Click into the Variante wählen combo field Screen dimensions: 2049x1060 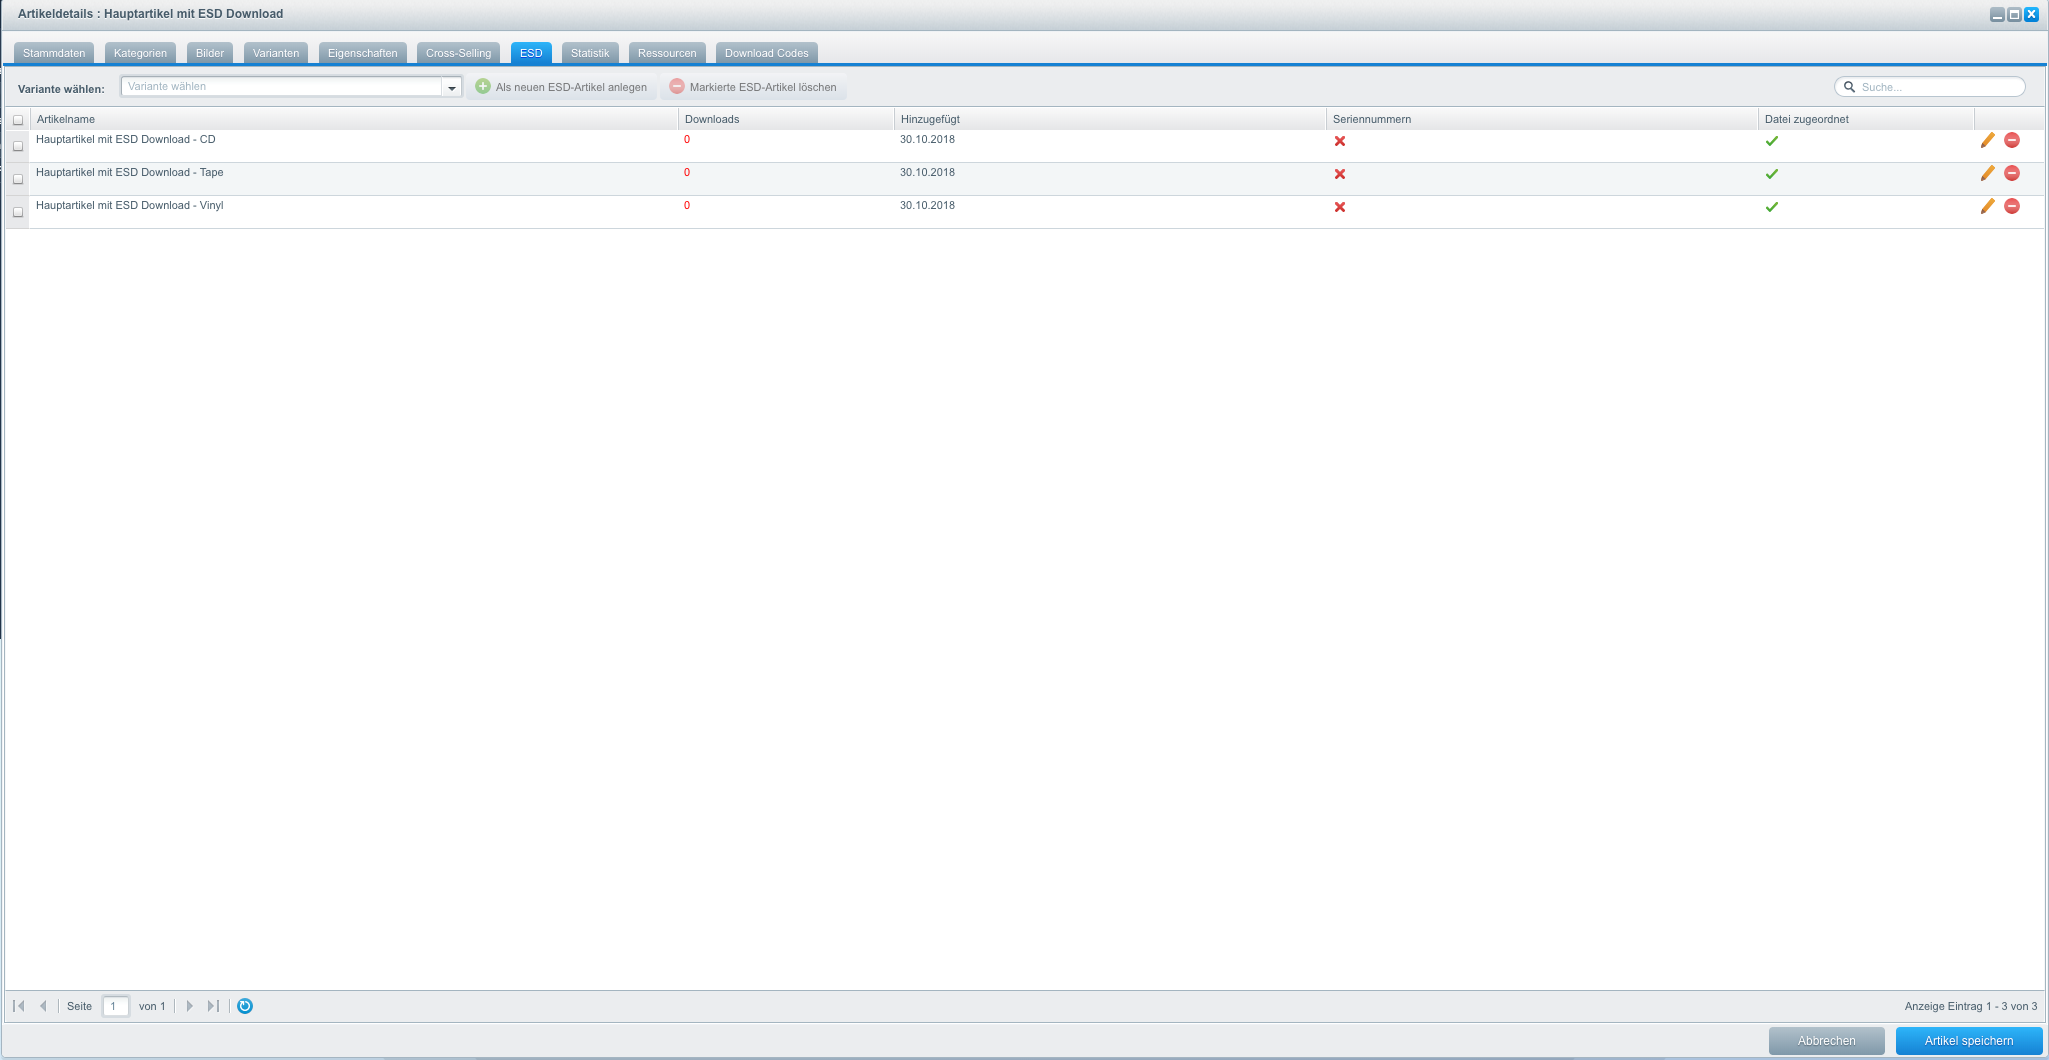(x=282, y=87)
